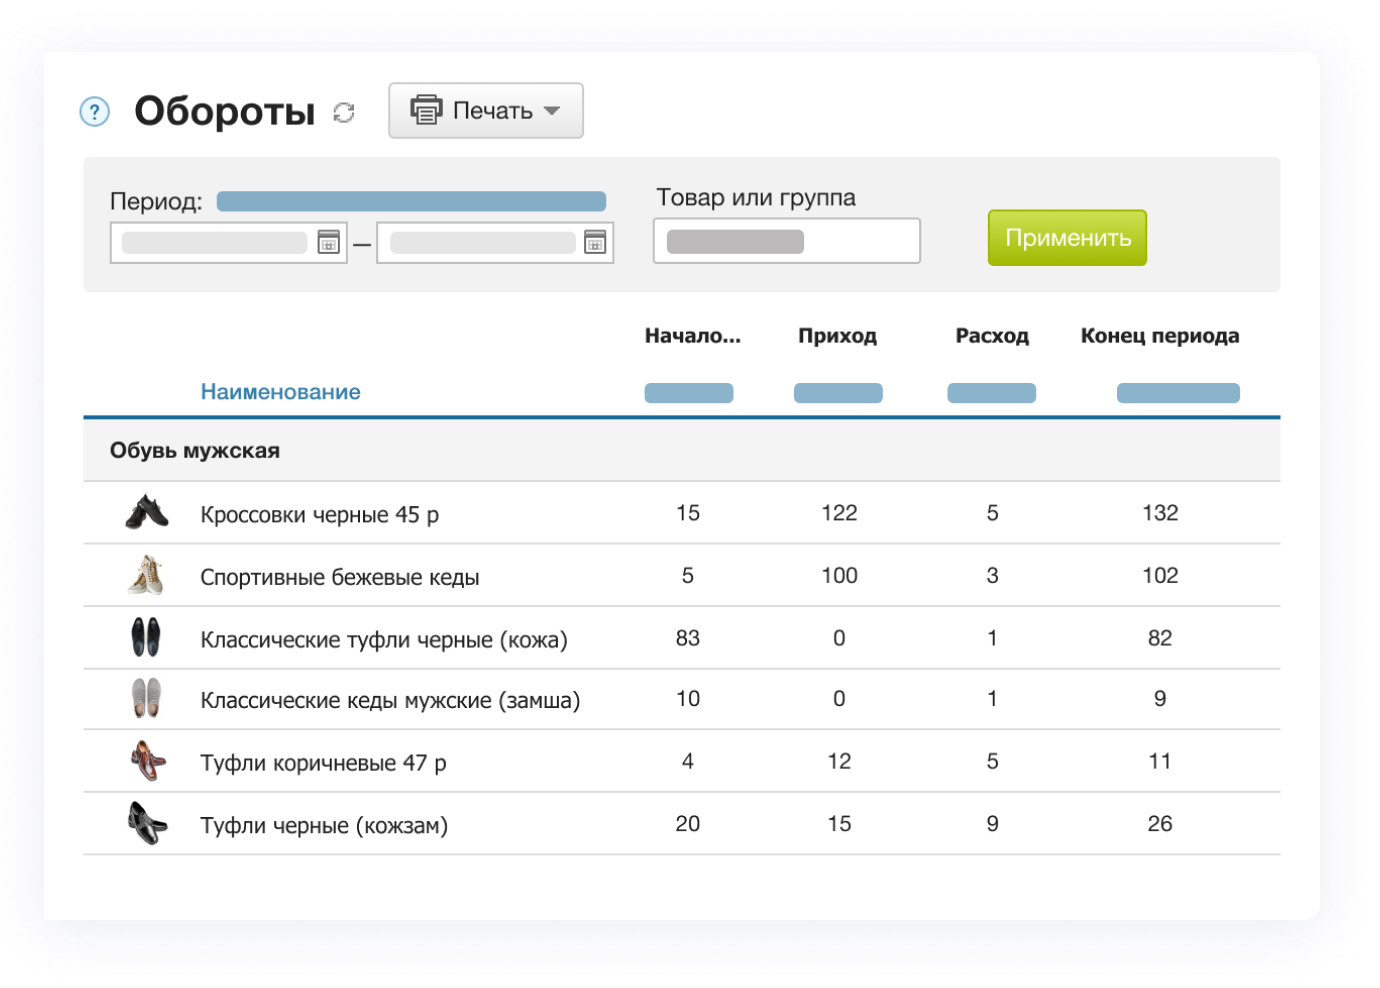Sort by the Наименование column header
Screen dimensions: 1380x988
(280, 392)
